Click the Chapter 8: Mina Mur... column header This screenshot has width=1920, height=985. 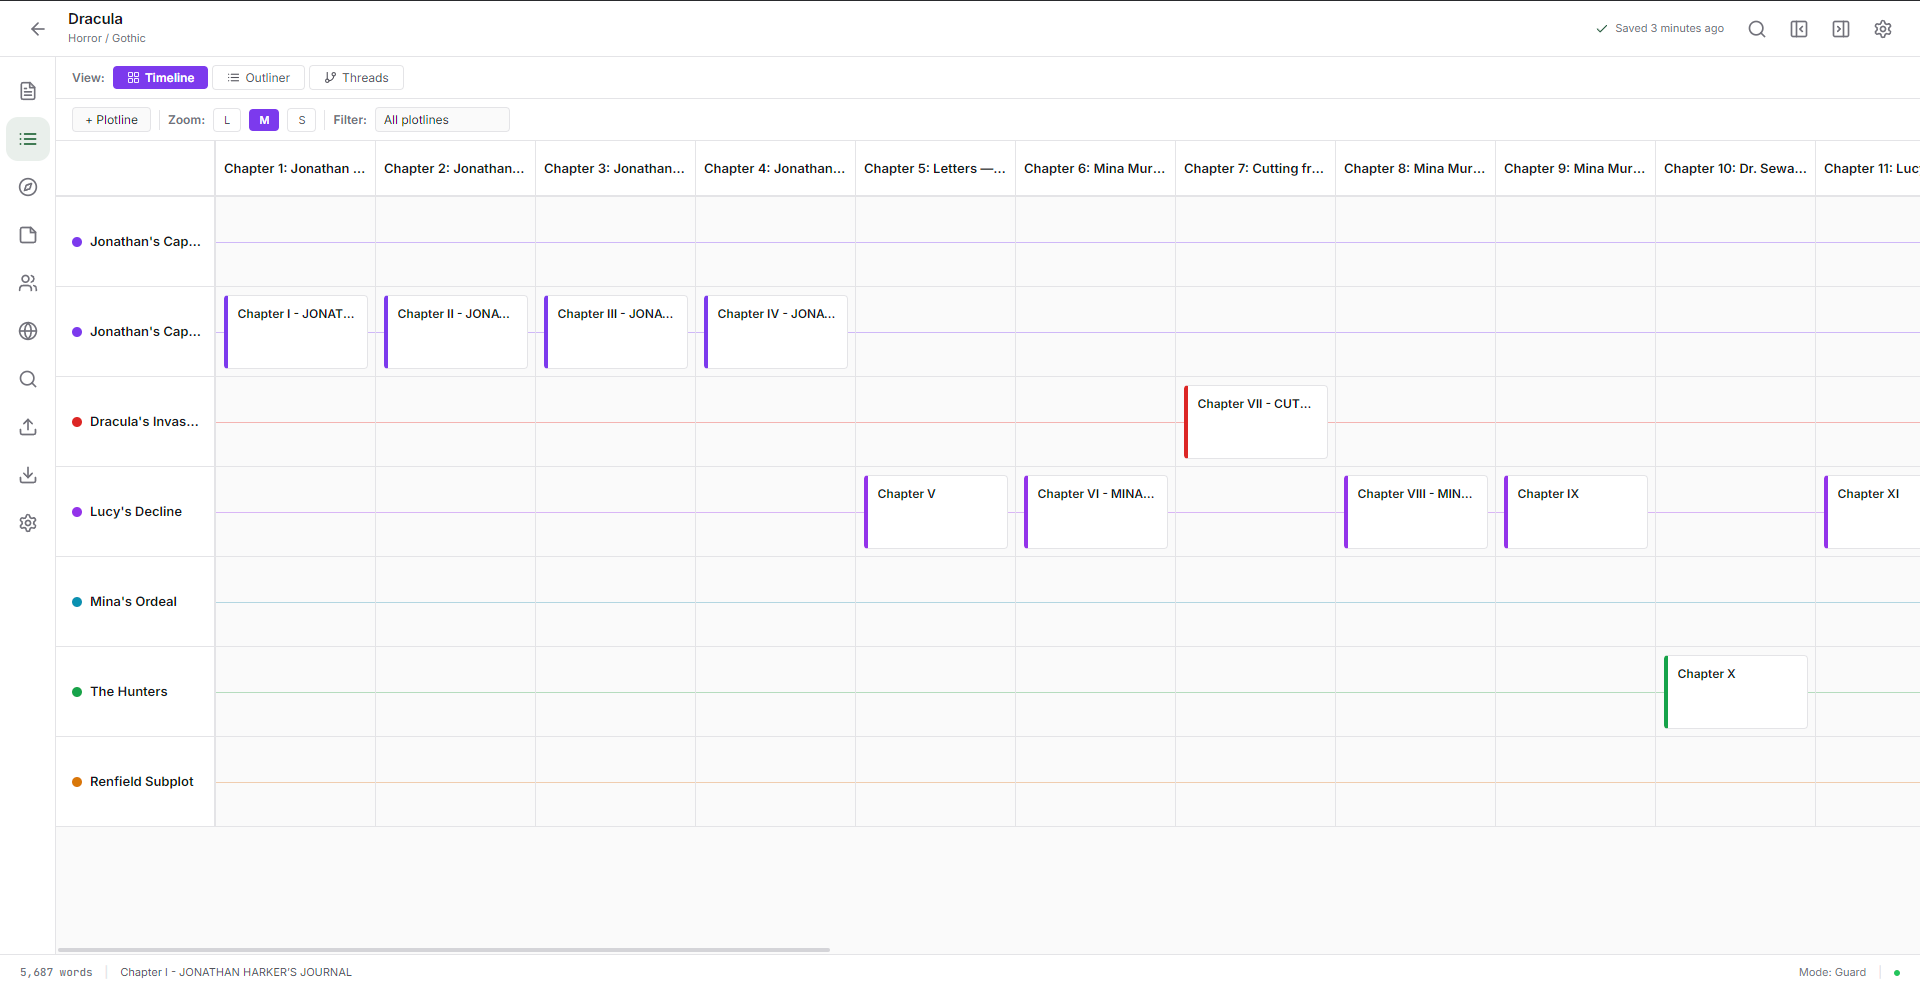[1416, 169]
